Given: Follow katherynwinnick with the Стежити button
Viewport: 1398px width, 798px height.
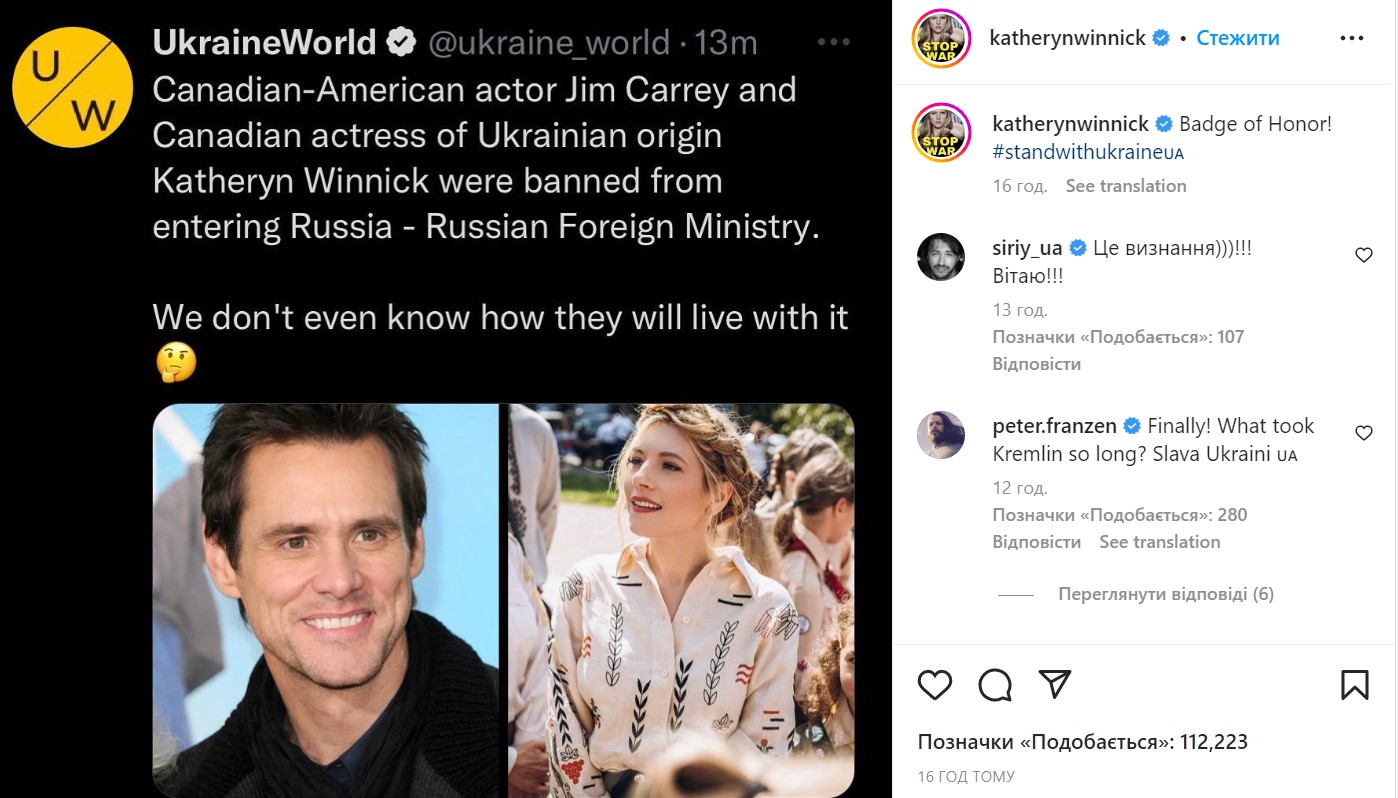Looking at the screenshot, I should click(x=1237, y=39).
